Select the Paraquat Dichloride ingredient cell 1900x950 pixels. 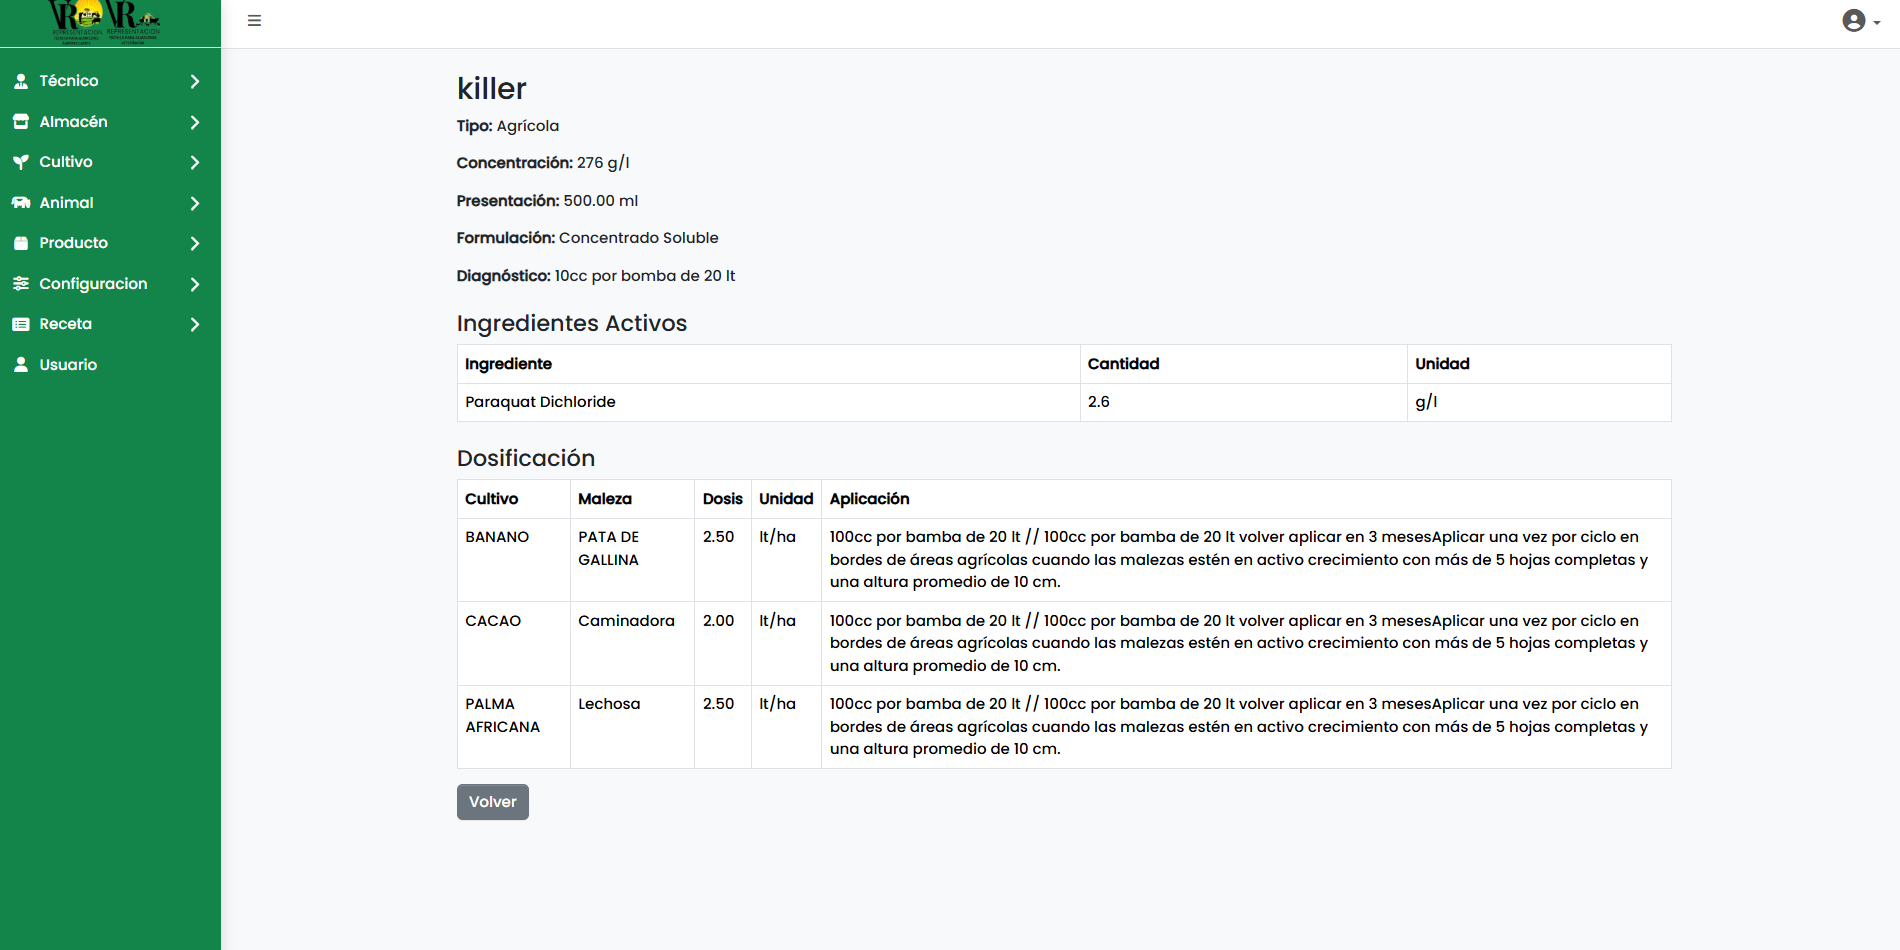[769, 402]
